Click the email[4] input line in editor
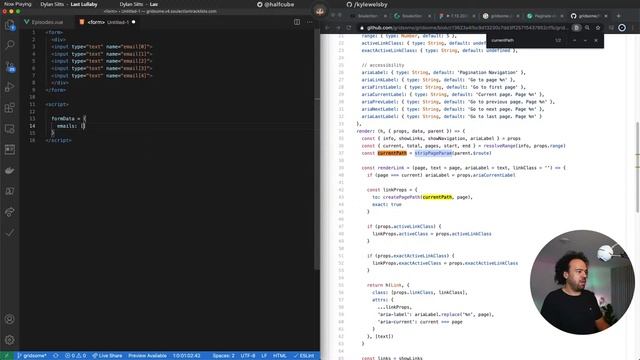Viewport: 640px width, 360px height. 102,76
